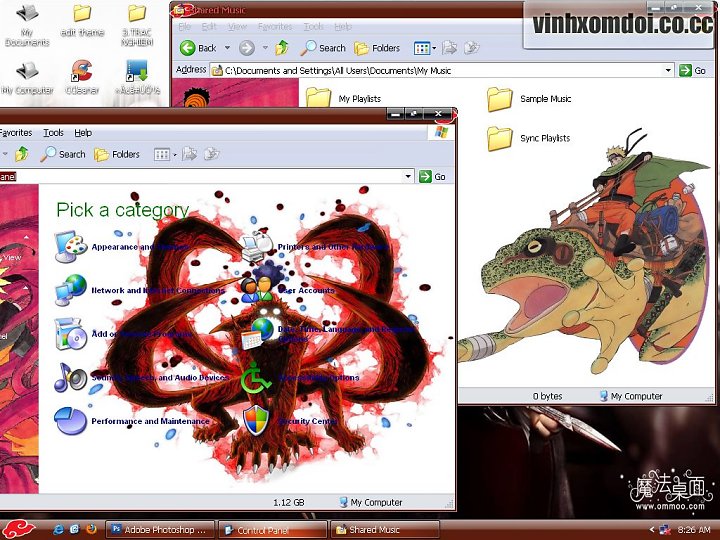Open Tools menu in Shared Music window
720x540 pixels.
click(314, 27)
